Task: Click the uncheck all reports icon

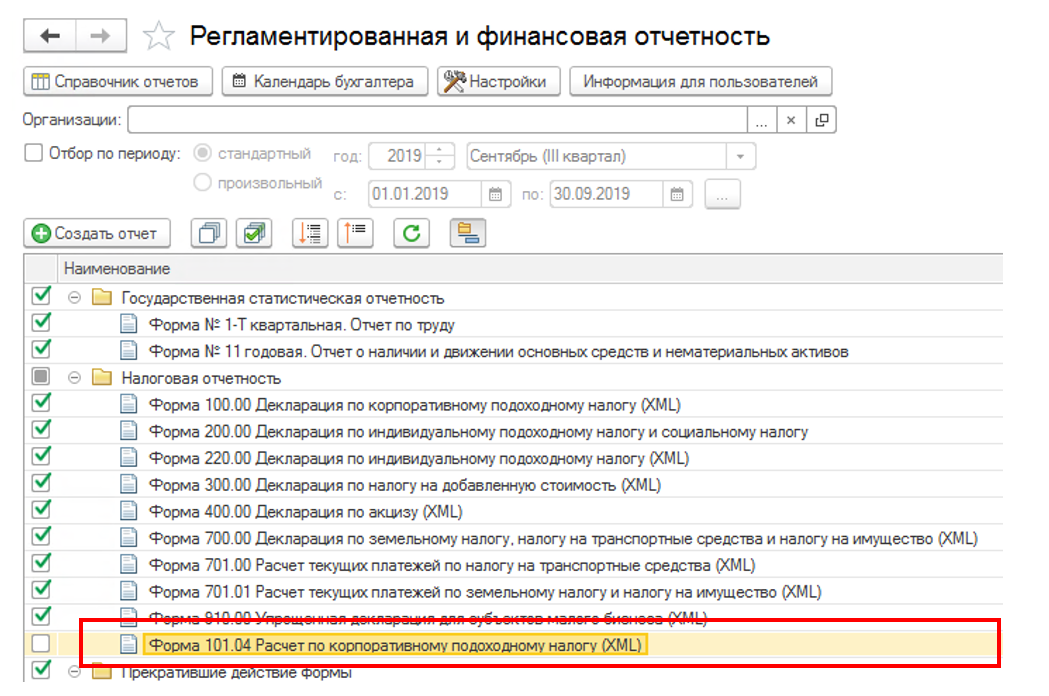Action: [210, 233]
